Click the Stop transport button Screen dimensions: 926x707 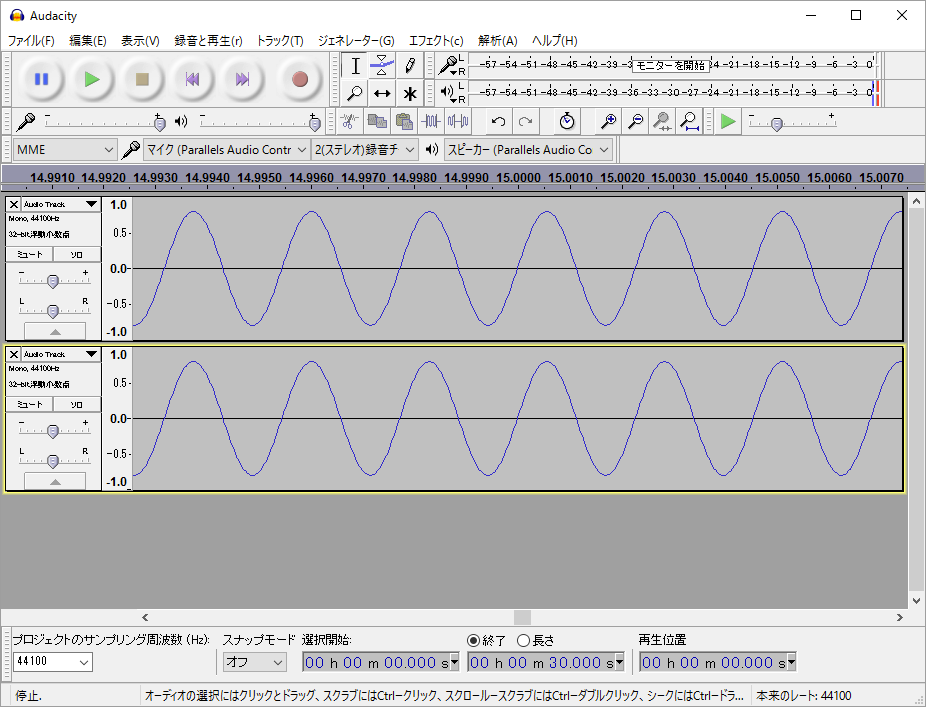[142, 79]
